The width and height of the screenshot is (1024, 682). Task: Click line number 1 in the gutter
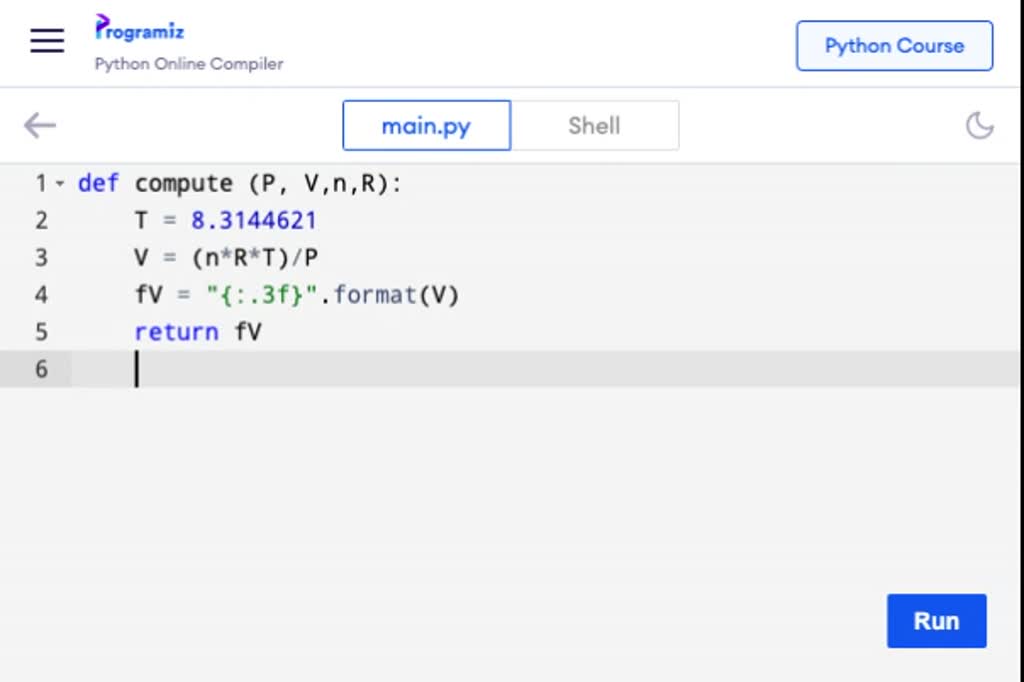click(x=40, y=183)
